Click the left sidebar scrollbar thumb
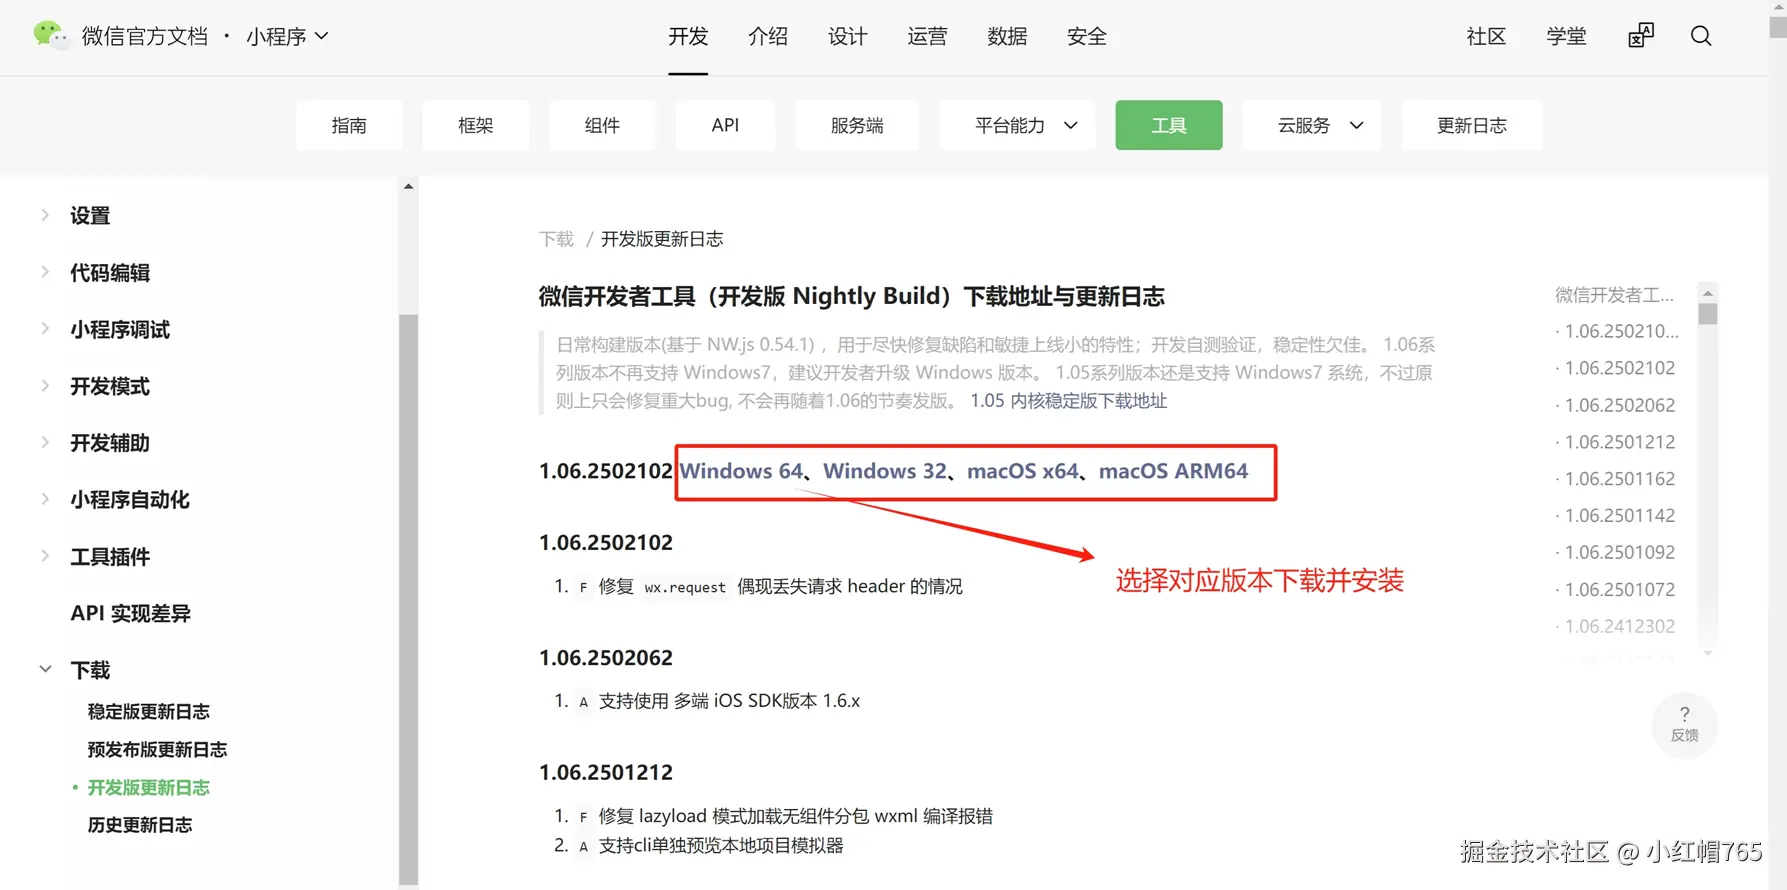 [408, 600]
